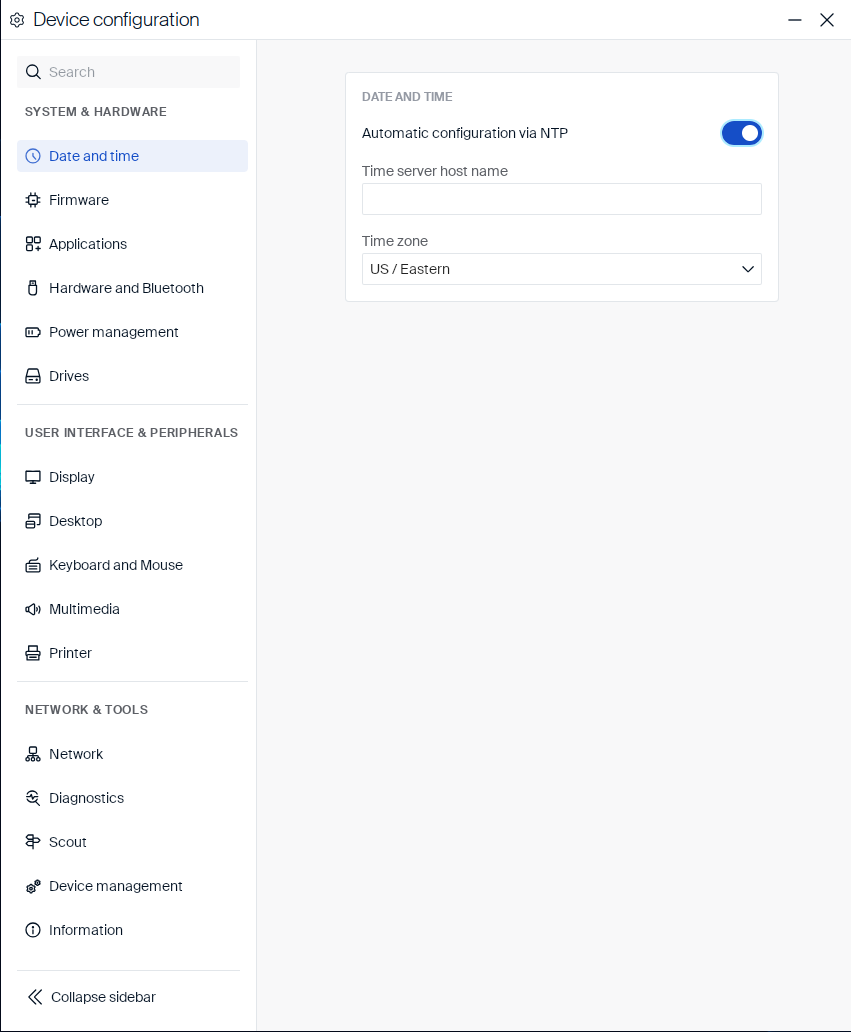Click the Information circle icon

[x=33, y=930]
